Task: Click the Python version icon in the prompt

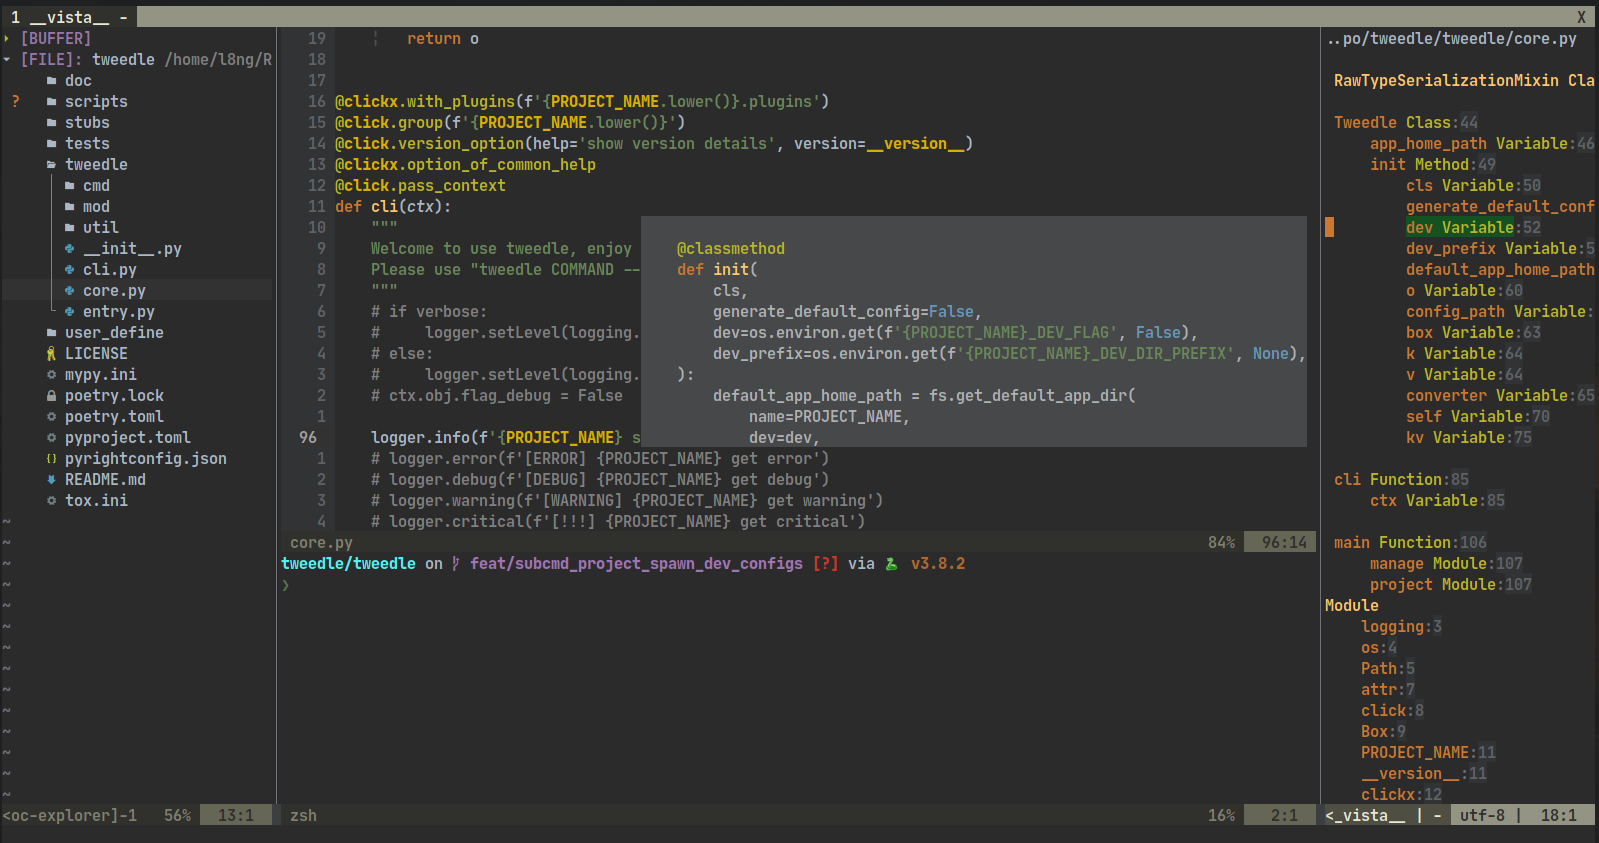Action: coord(891,564)
